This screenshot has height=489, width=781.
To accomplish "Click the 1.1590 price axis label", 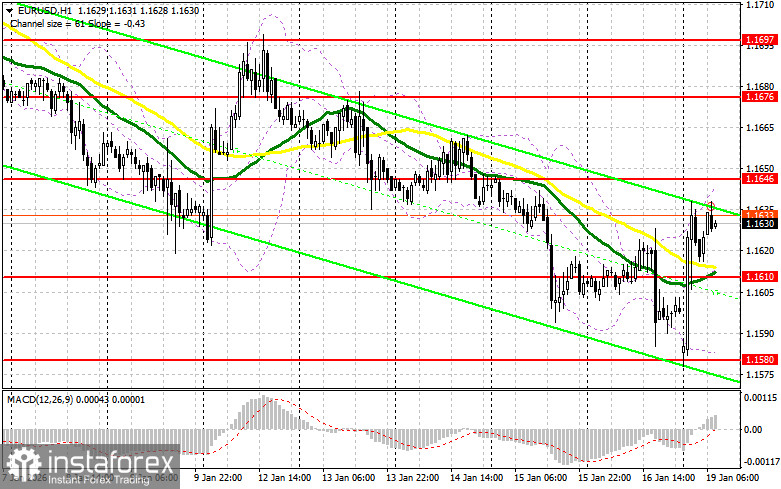I will click(760, 333).
